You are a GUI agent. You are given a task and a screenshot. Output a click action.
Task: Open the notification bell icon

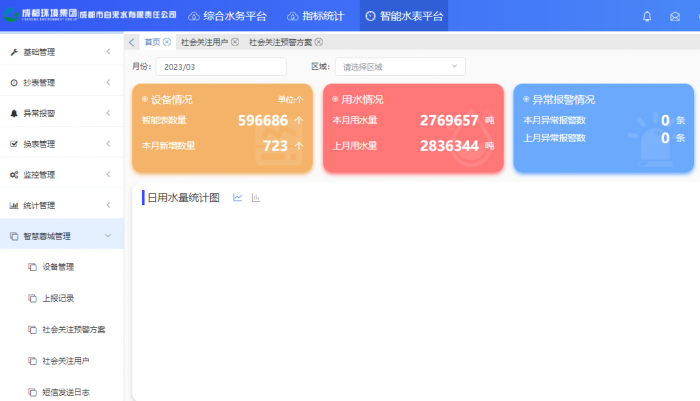[x=647, y=17]
